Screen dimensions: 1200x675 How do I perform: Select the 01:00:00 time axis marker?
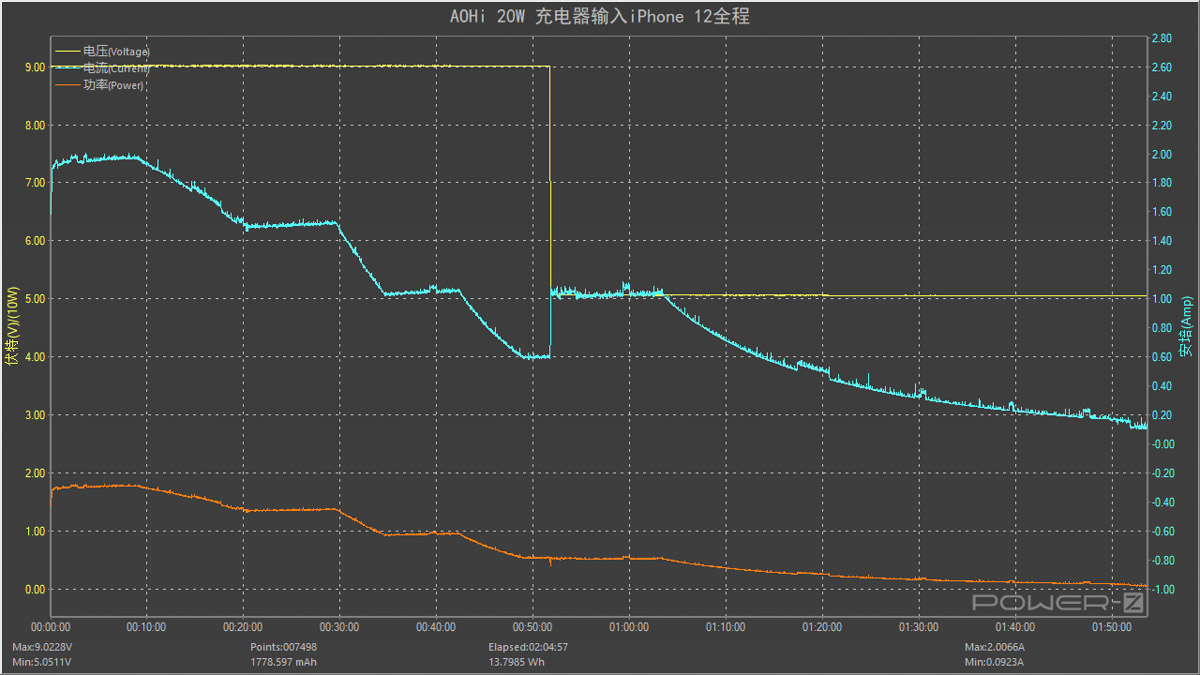pos(628,627)
